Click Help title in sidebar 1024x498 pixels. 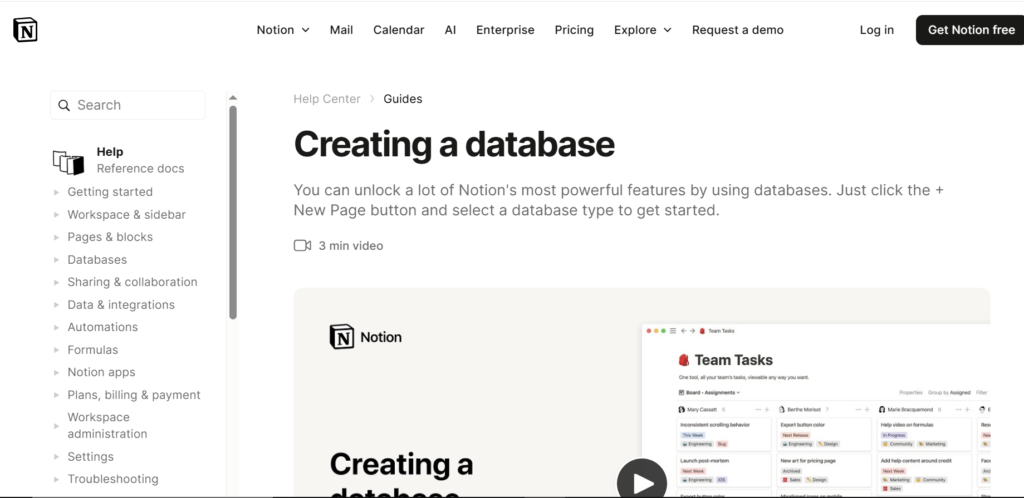pos(110,151)
